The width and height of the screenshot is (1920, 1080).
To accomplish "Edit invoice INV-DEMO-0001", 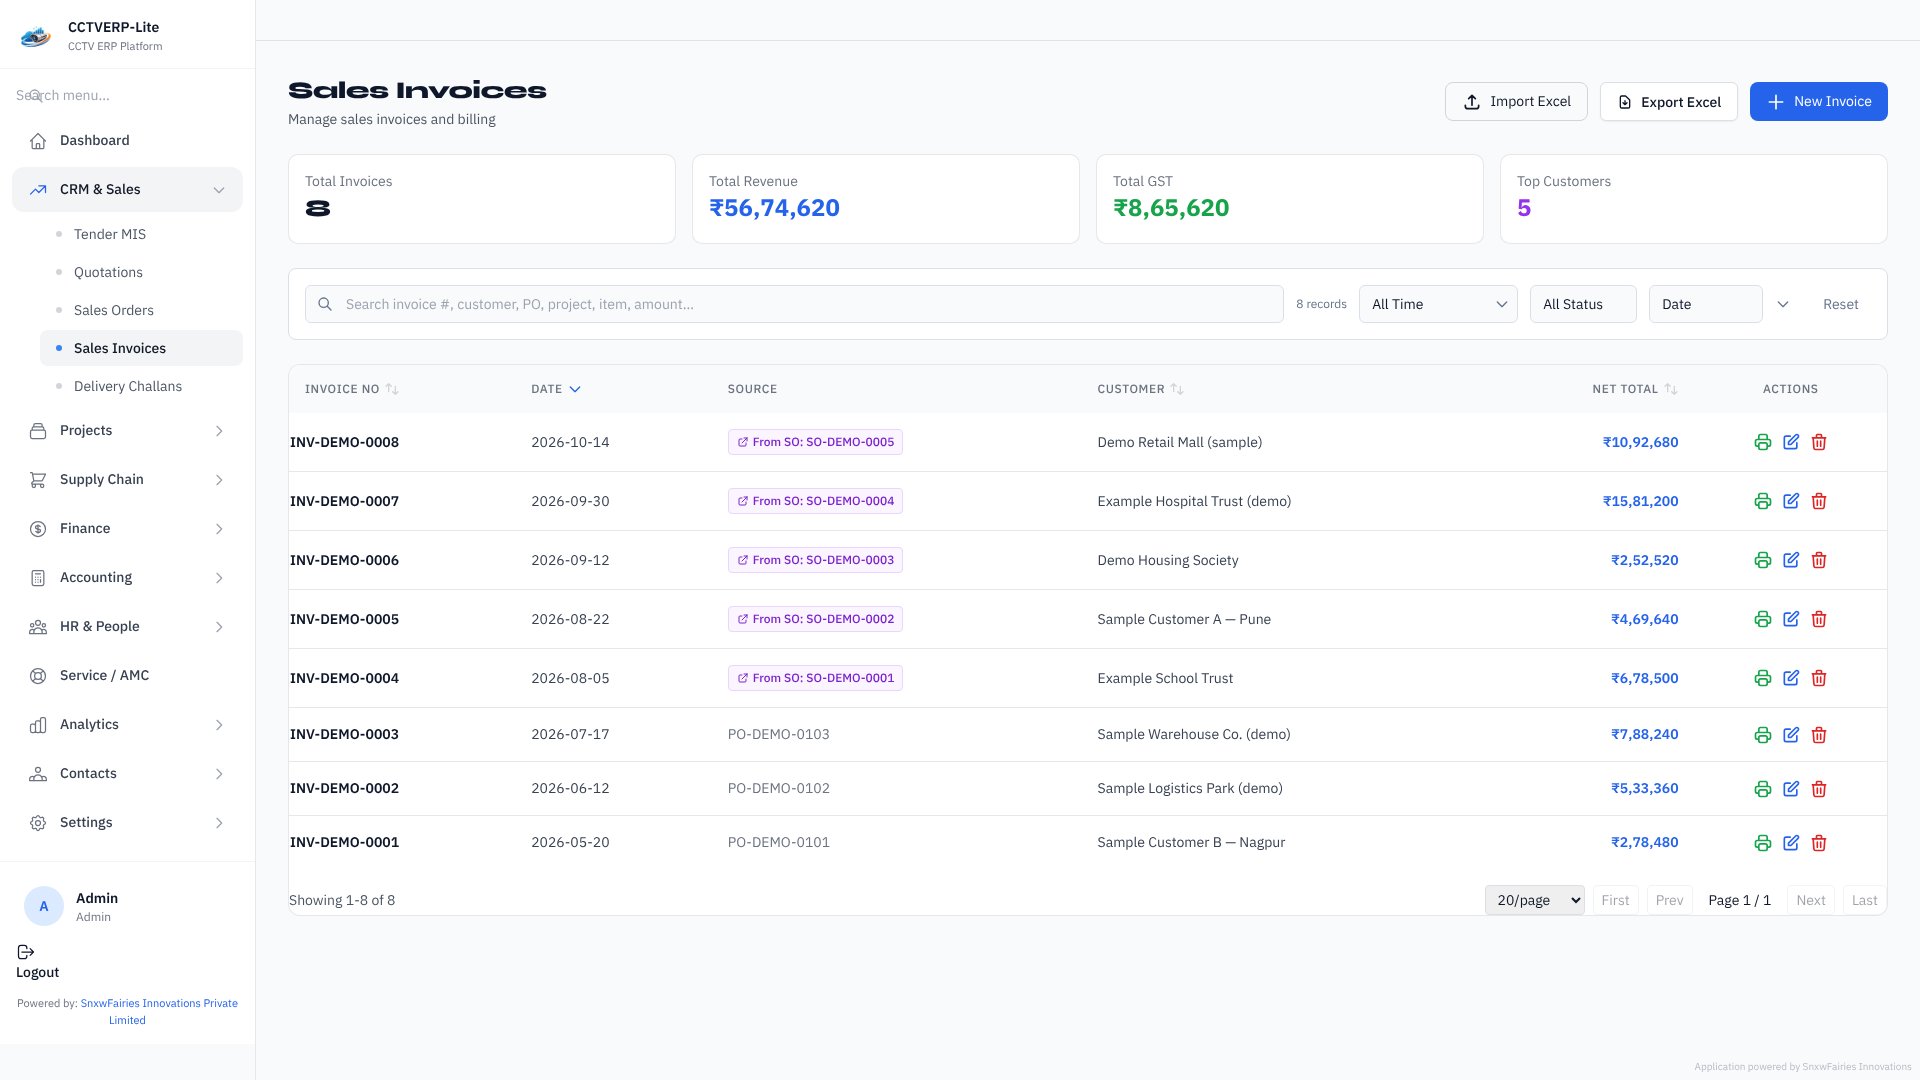I will click(x=1791, y=843).
